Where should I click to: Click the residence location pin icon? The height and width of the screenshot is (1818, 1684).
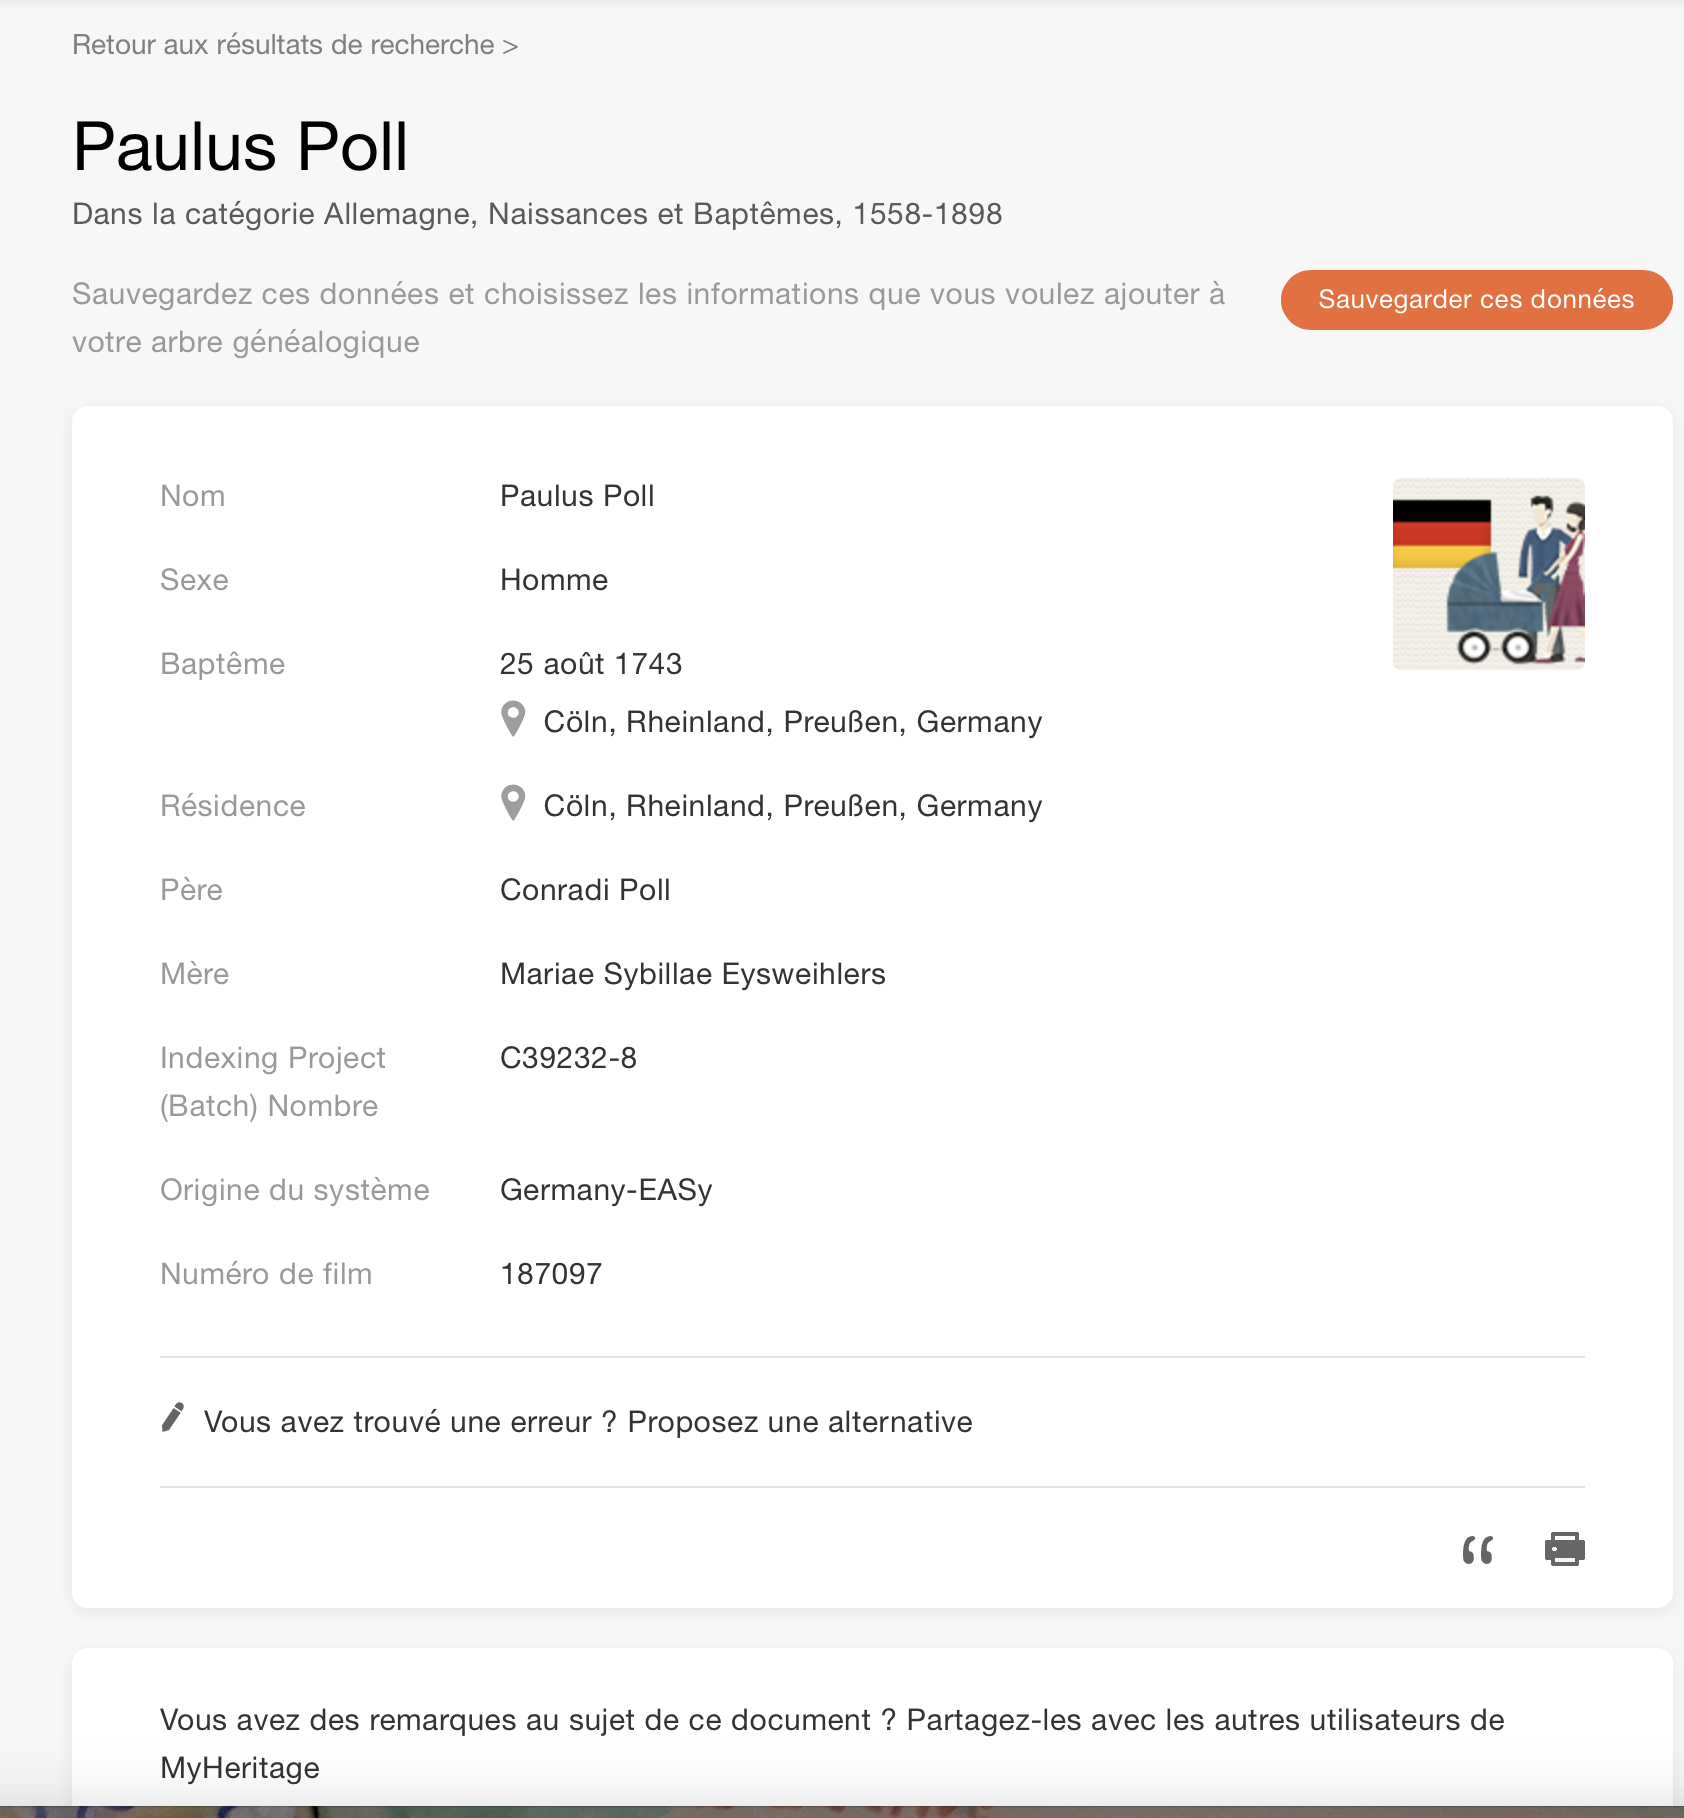[513, 803]
